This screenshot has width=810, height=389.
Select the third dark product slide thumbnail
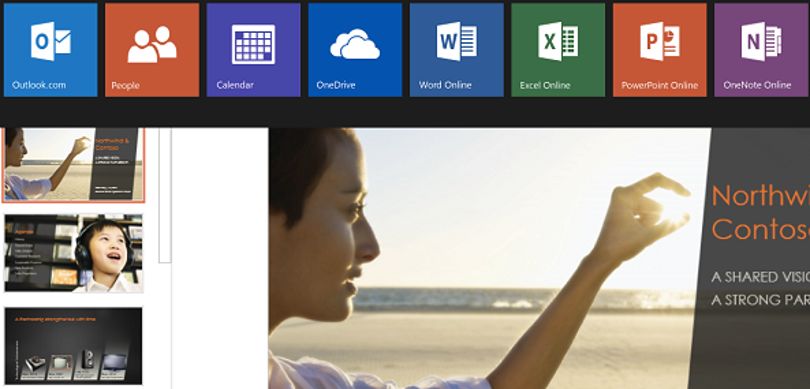(x=73, y=346)
